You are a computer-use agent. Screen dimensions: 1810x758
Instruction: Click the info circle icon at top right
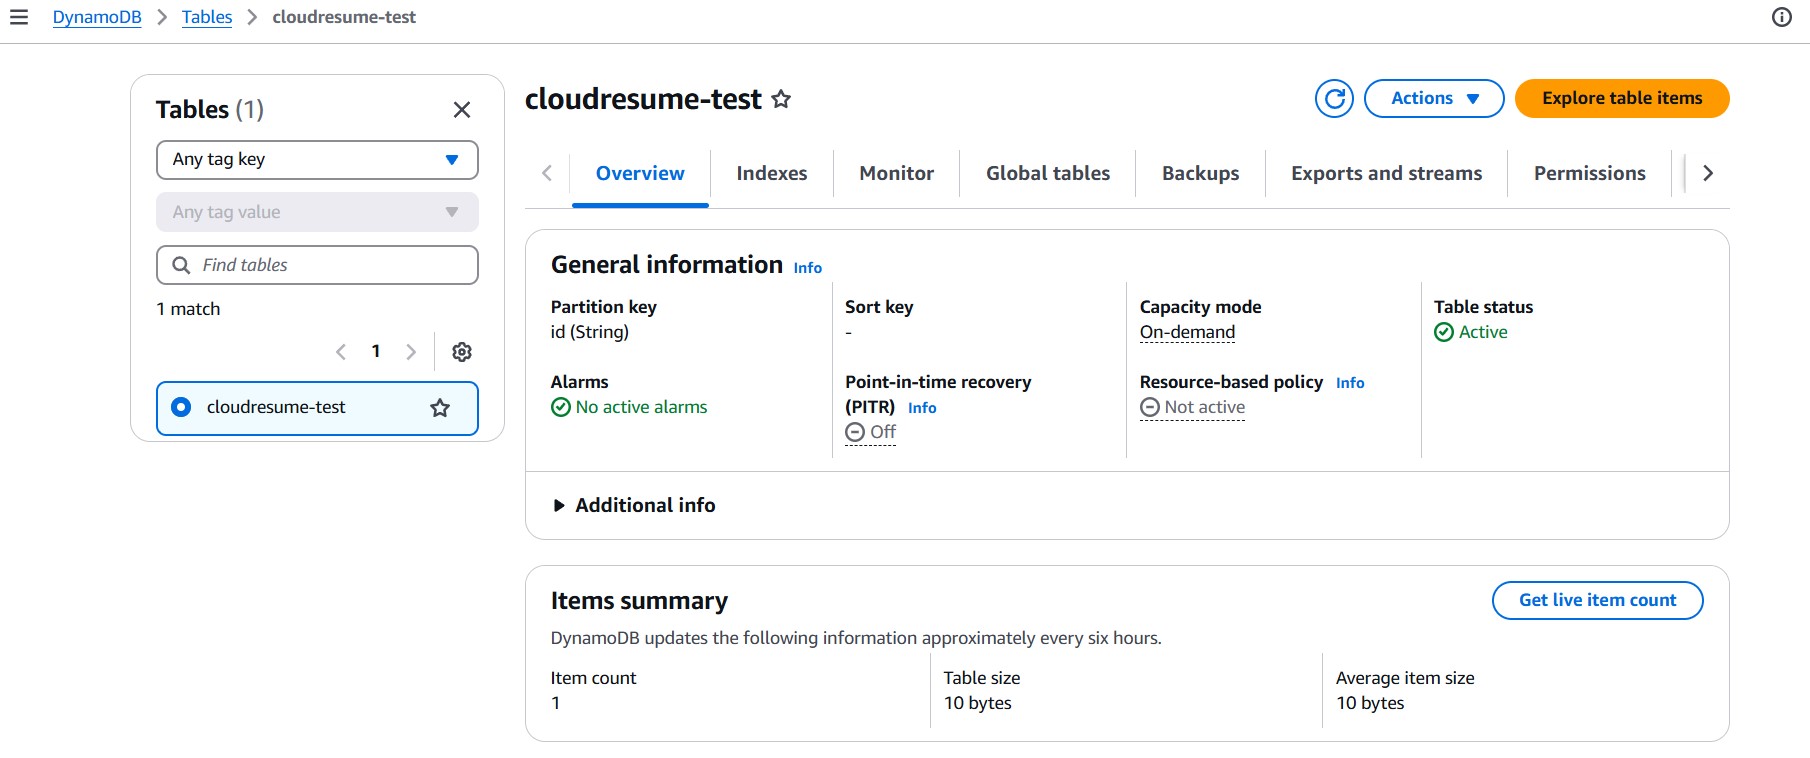1782,17
